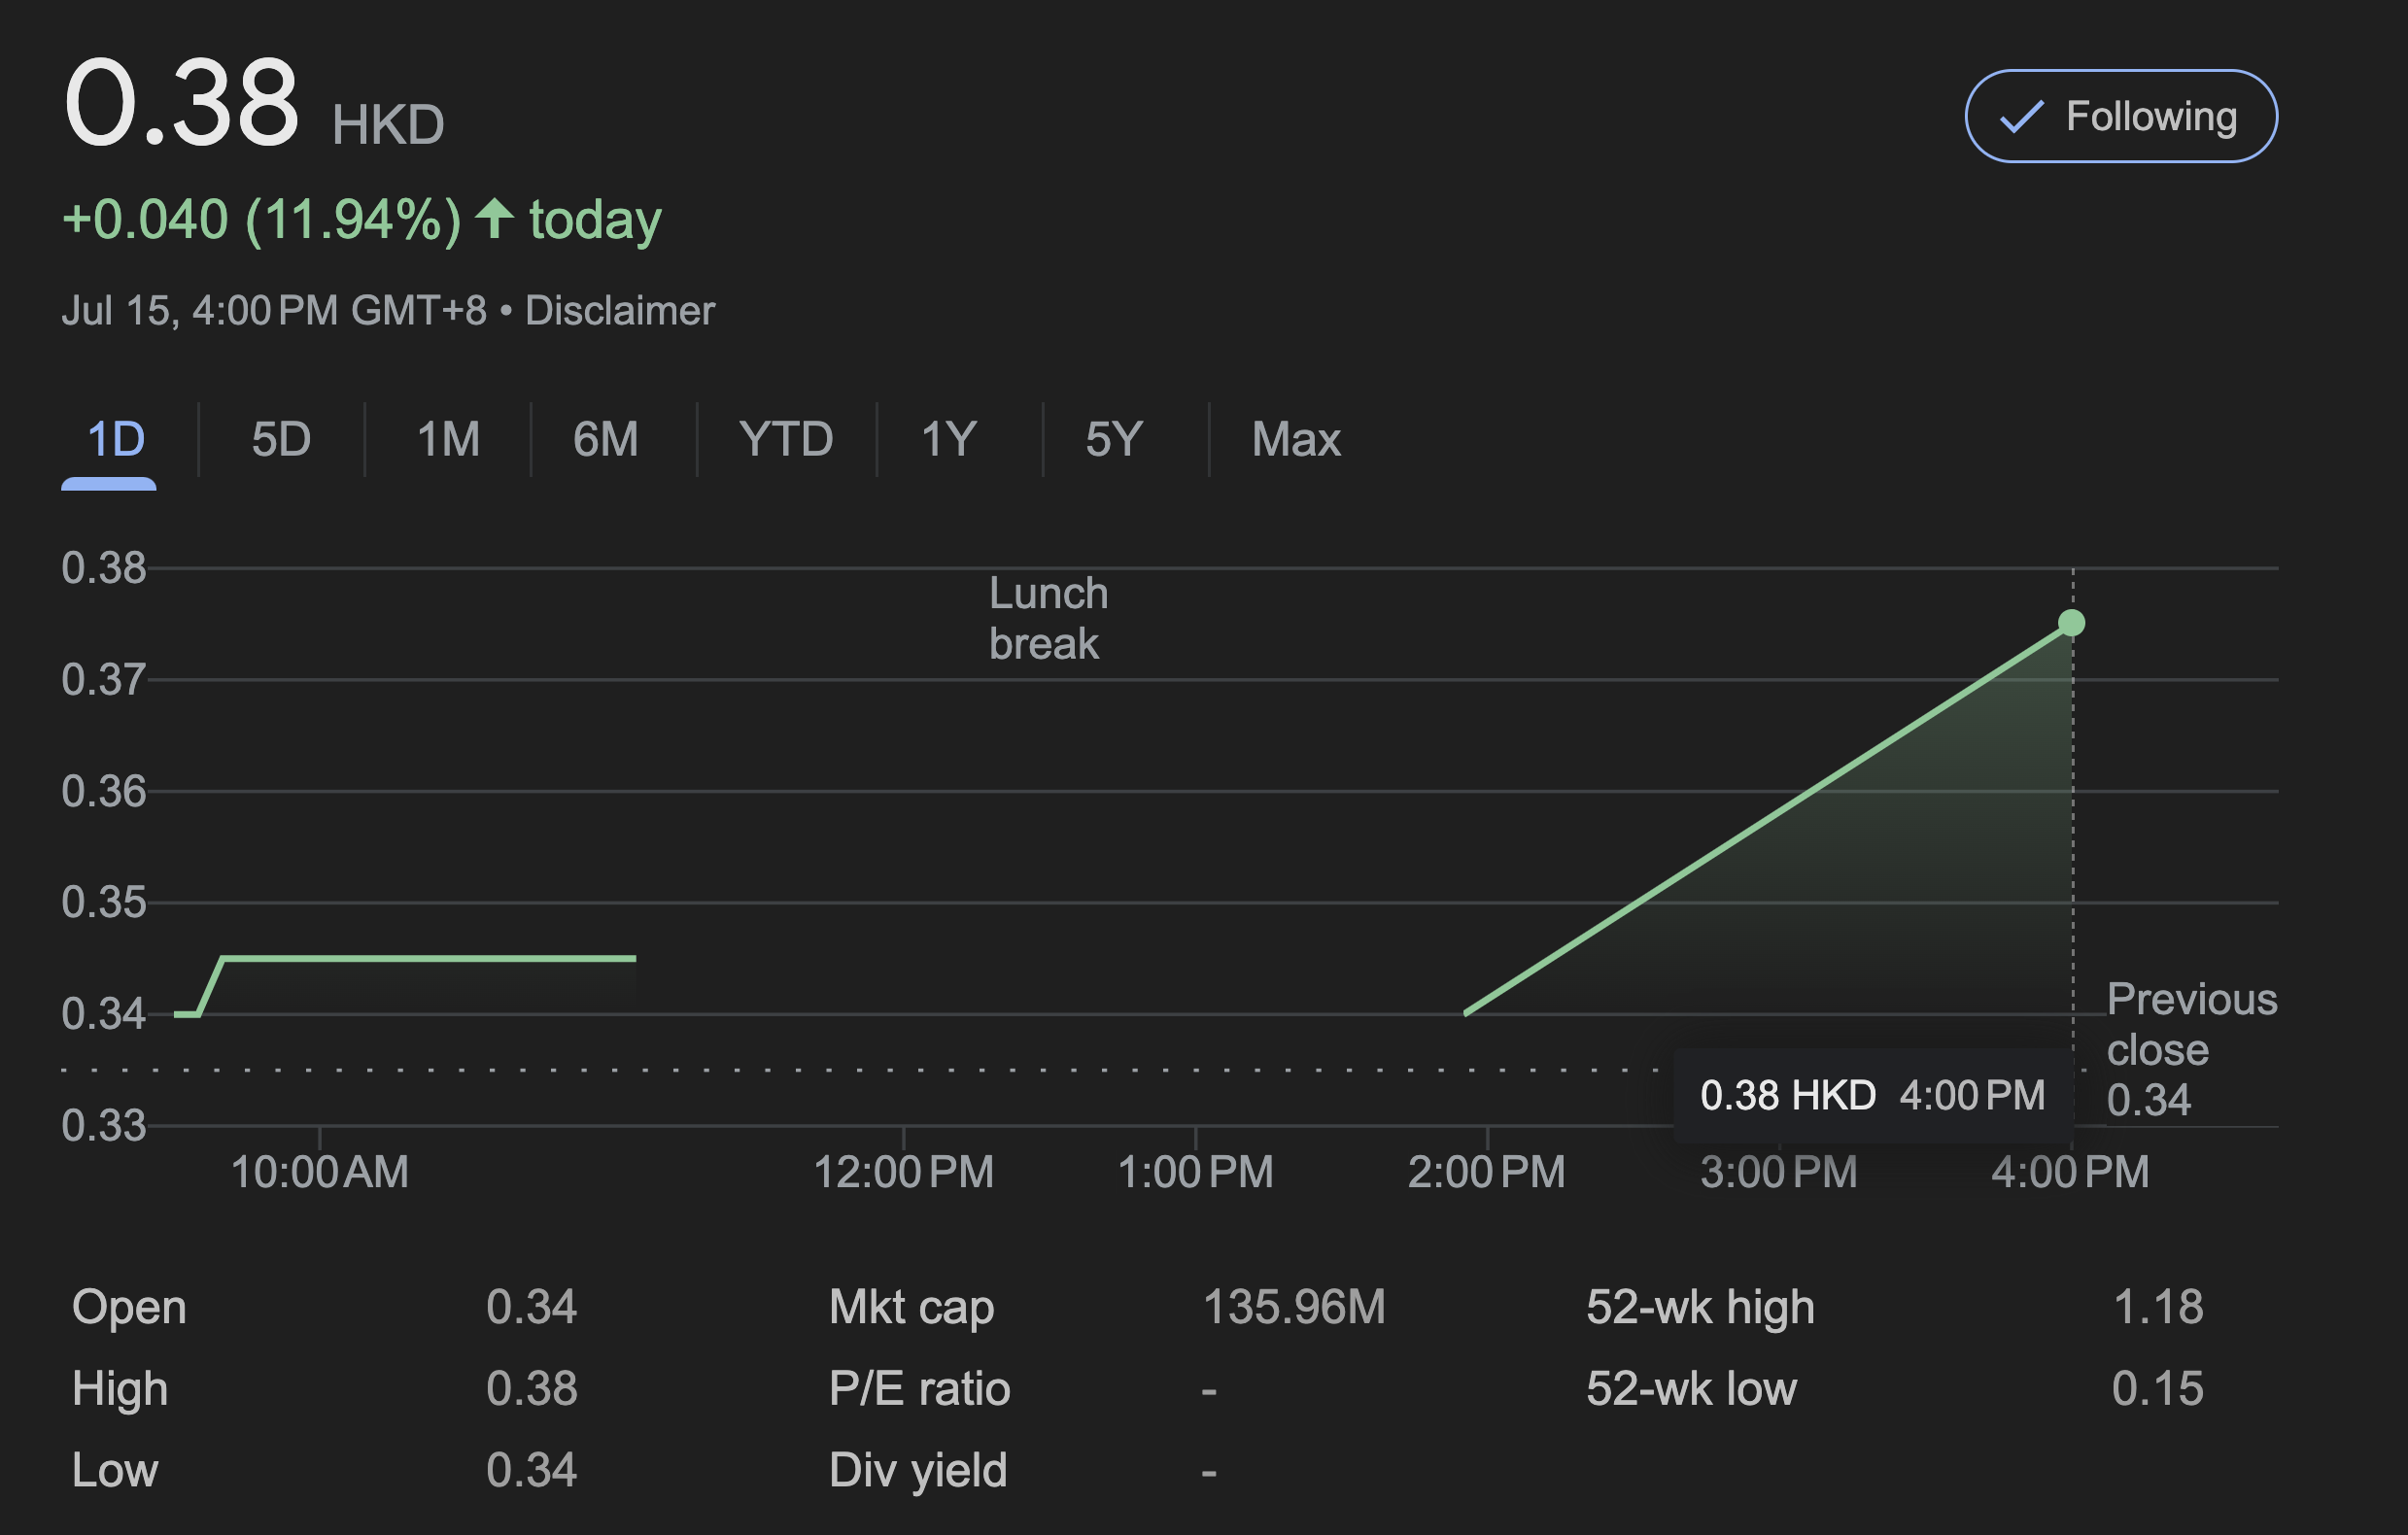Select the YTD range tab
The height and width of the screenshot is (1535, 2408).
(786, 439)
